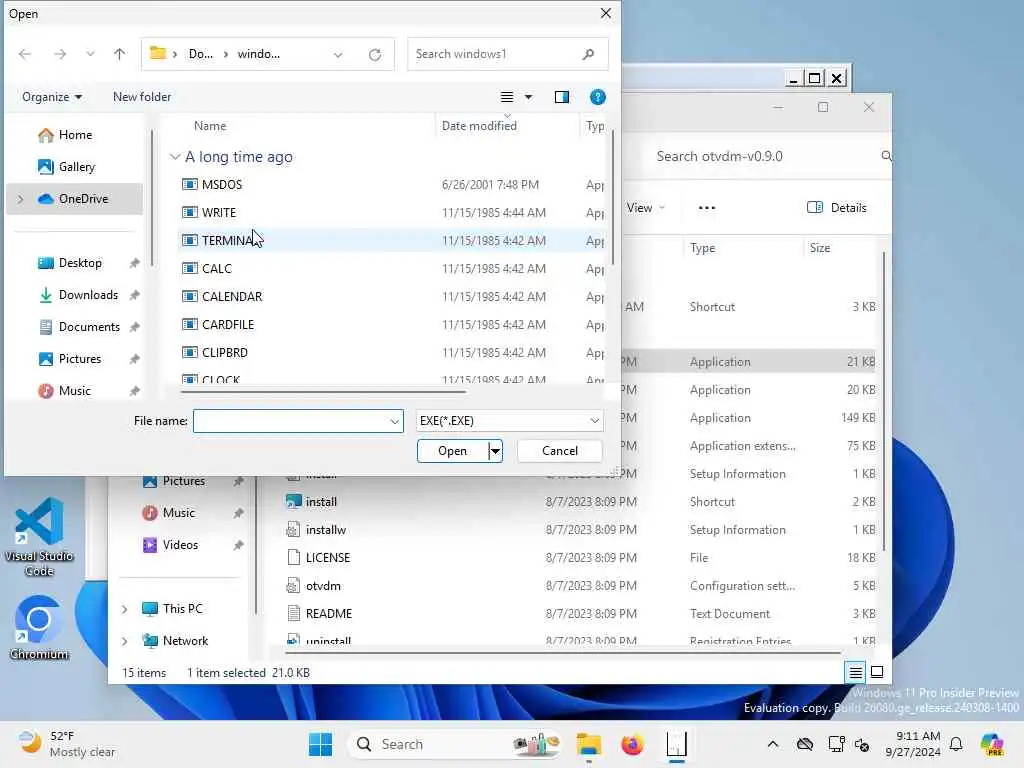This screenshot has width=1024, height=768.
Task: Open the notifications bell
Action: click(x=956, y=744)
